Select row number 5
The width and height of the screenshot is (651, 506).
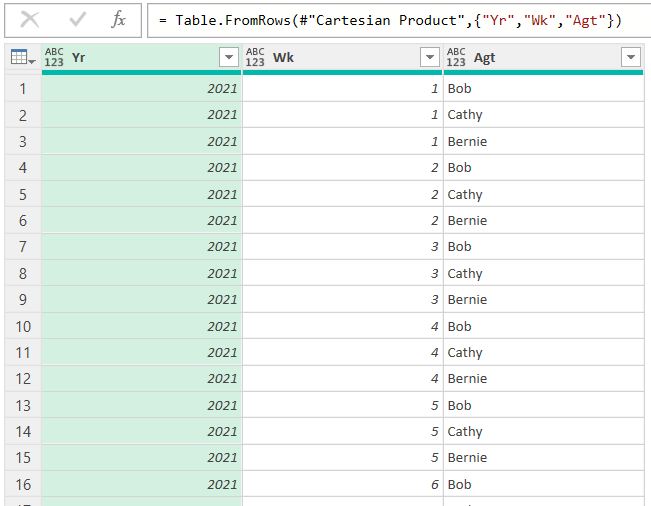pos(23,194)
